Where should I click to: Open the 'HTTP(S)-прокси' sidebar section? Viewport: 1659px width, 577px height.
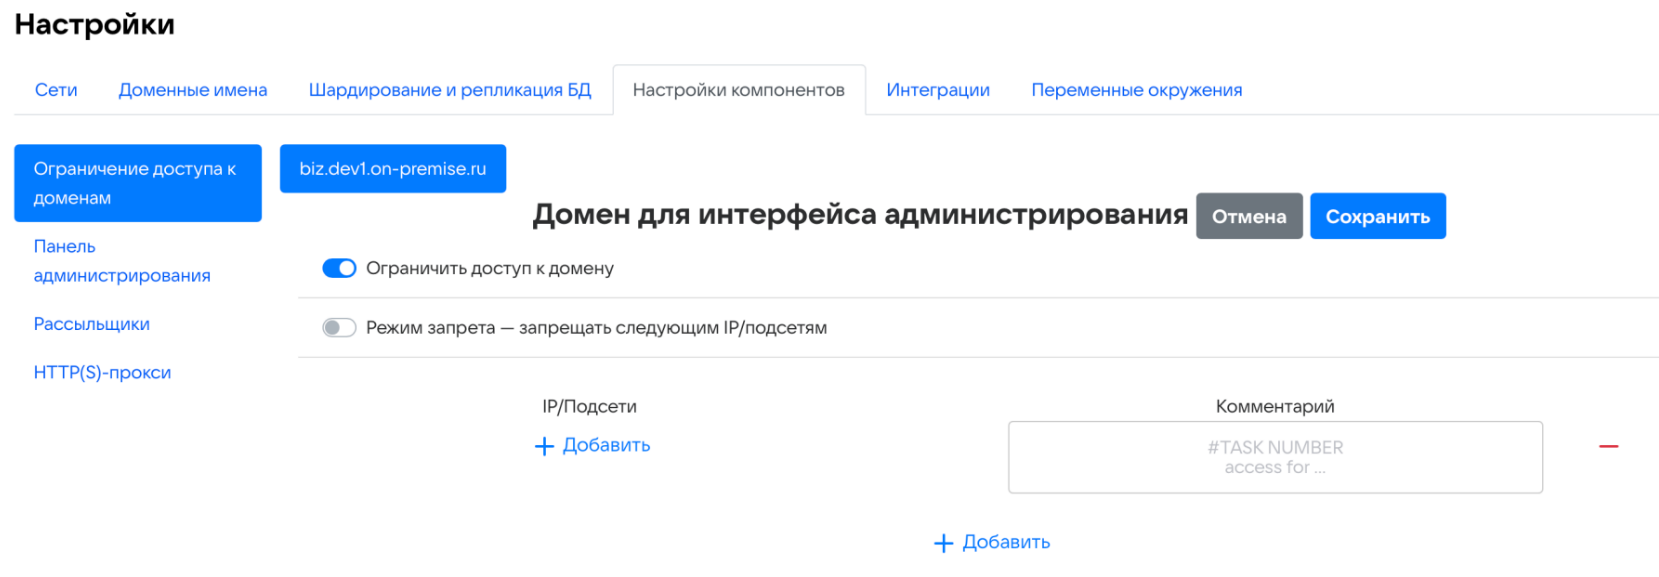[x=102, y=373]
